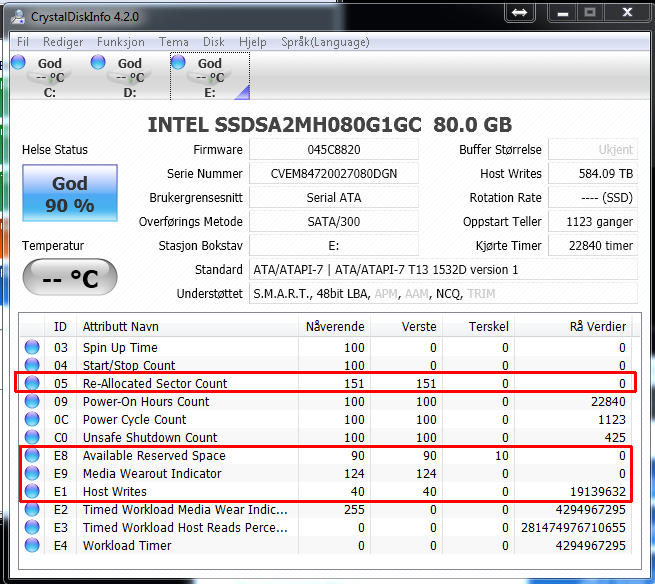Click raw value 281474976710655
This screenshot has width=655, height=584.
573,528
